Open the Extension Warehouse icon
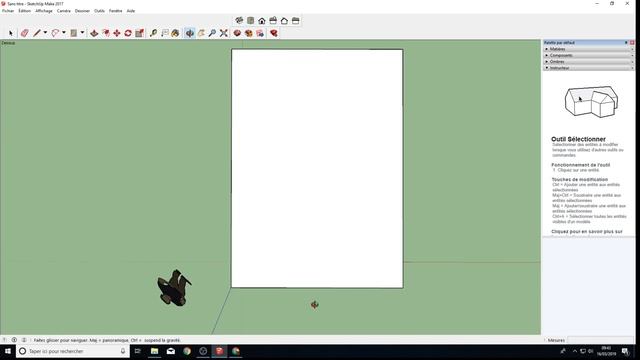The width and height of the screenshot is (640, 360). (x=249, y=33)
